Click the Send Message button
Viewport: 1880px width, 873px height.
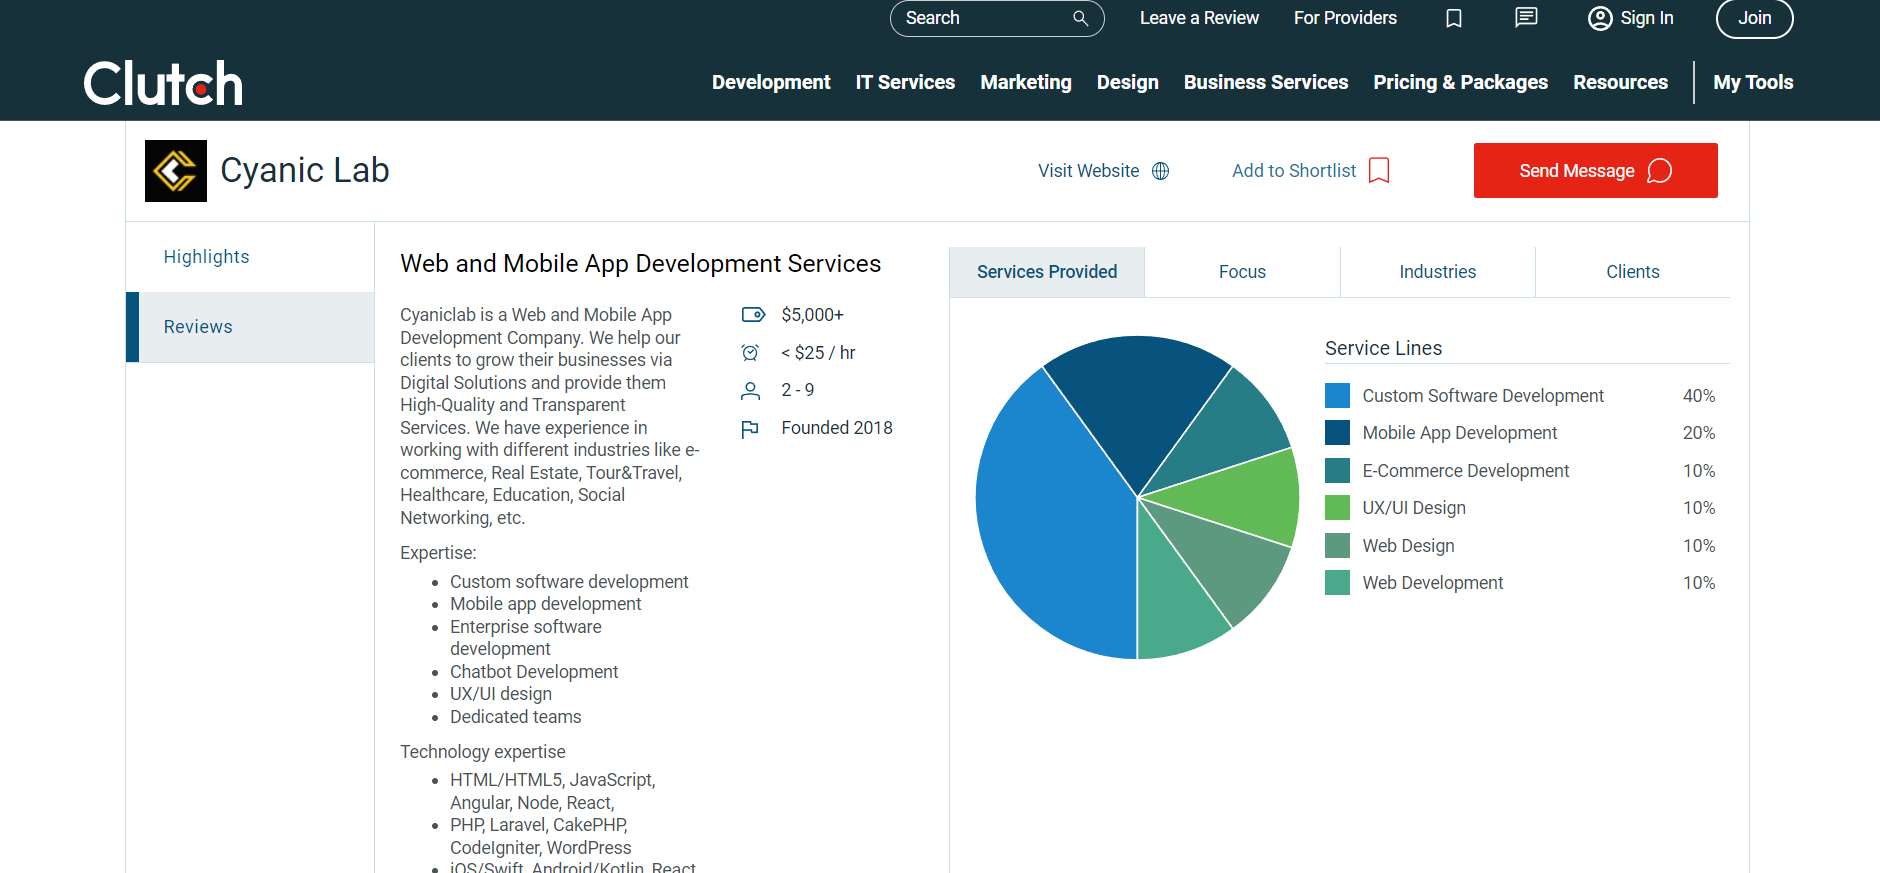point(1595,170)
